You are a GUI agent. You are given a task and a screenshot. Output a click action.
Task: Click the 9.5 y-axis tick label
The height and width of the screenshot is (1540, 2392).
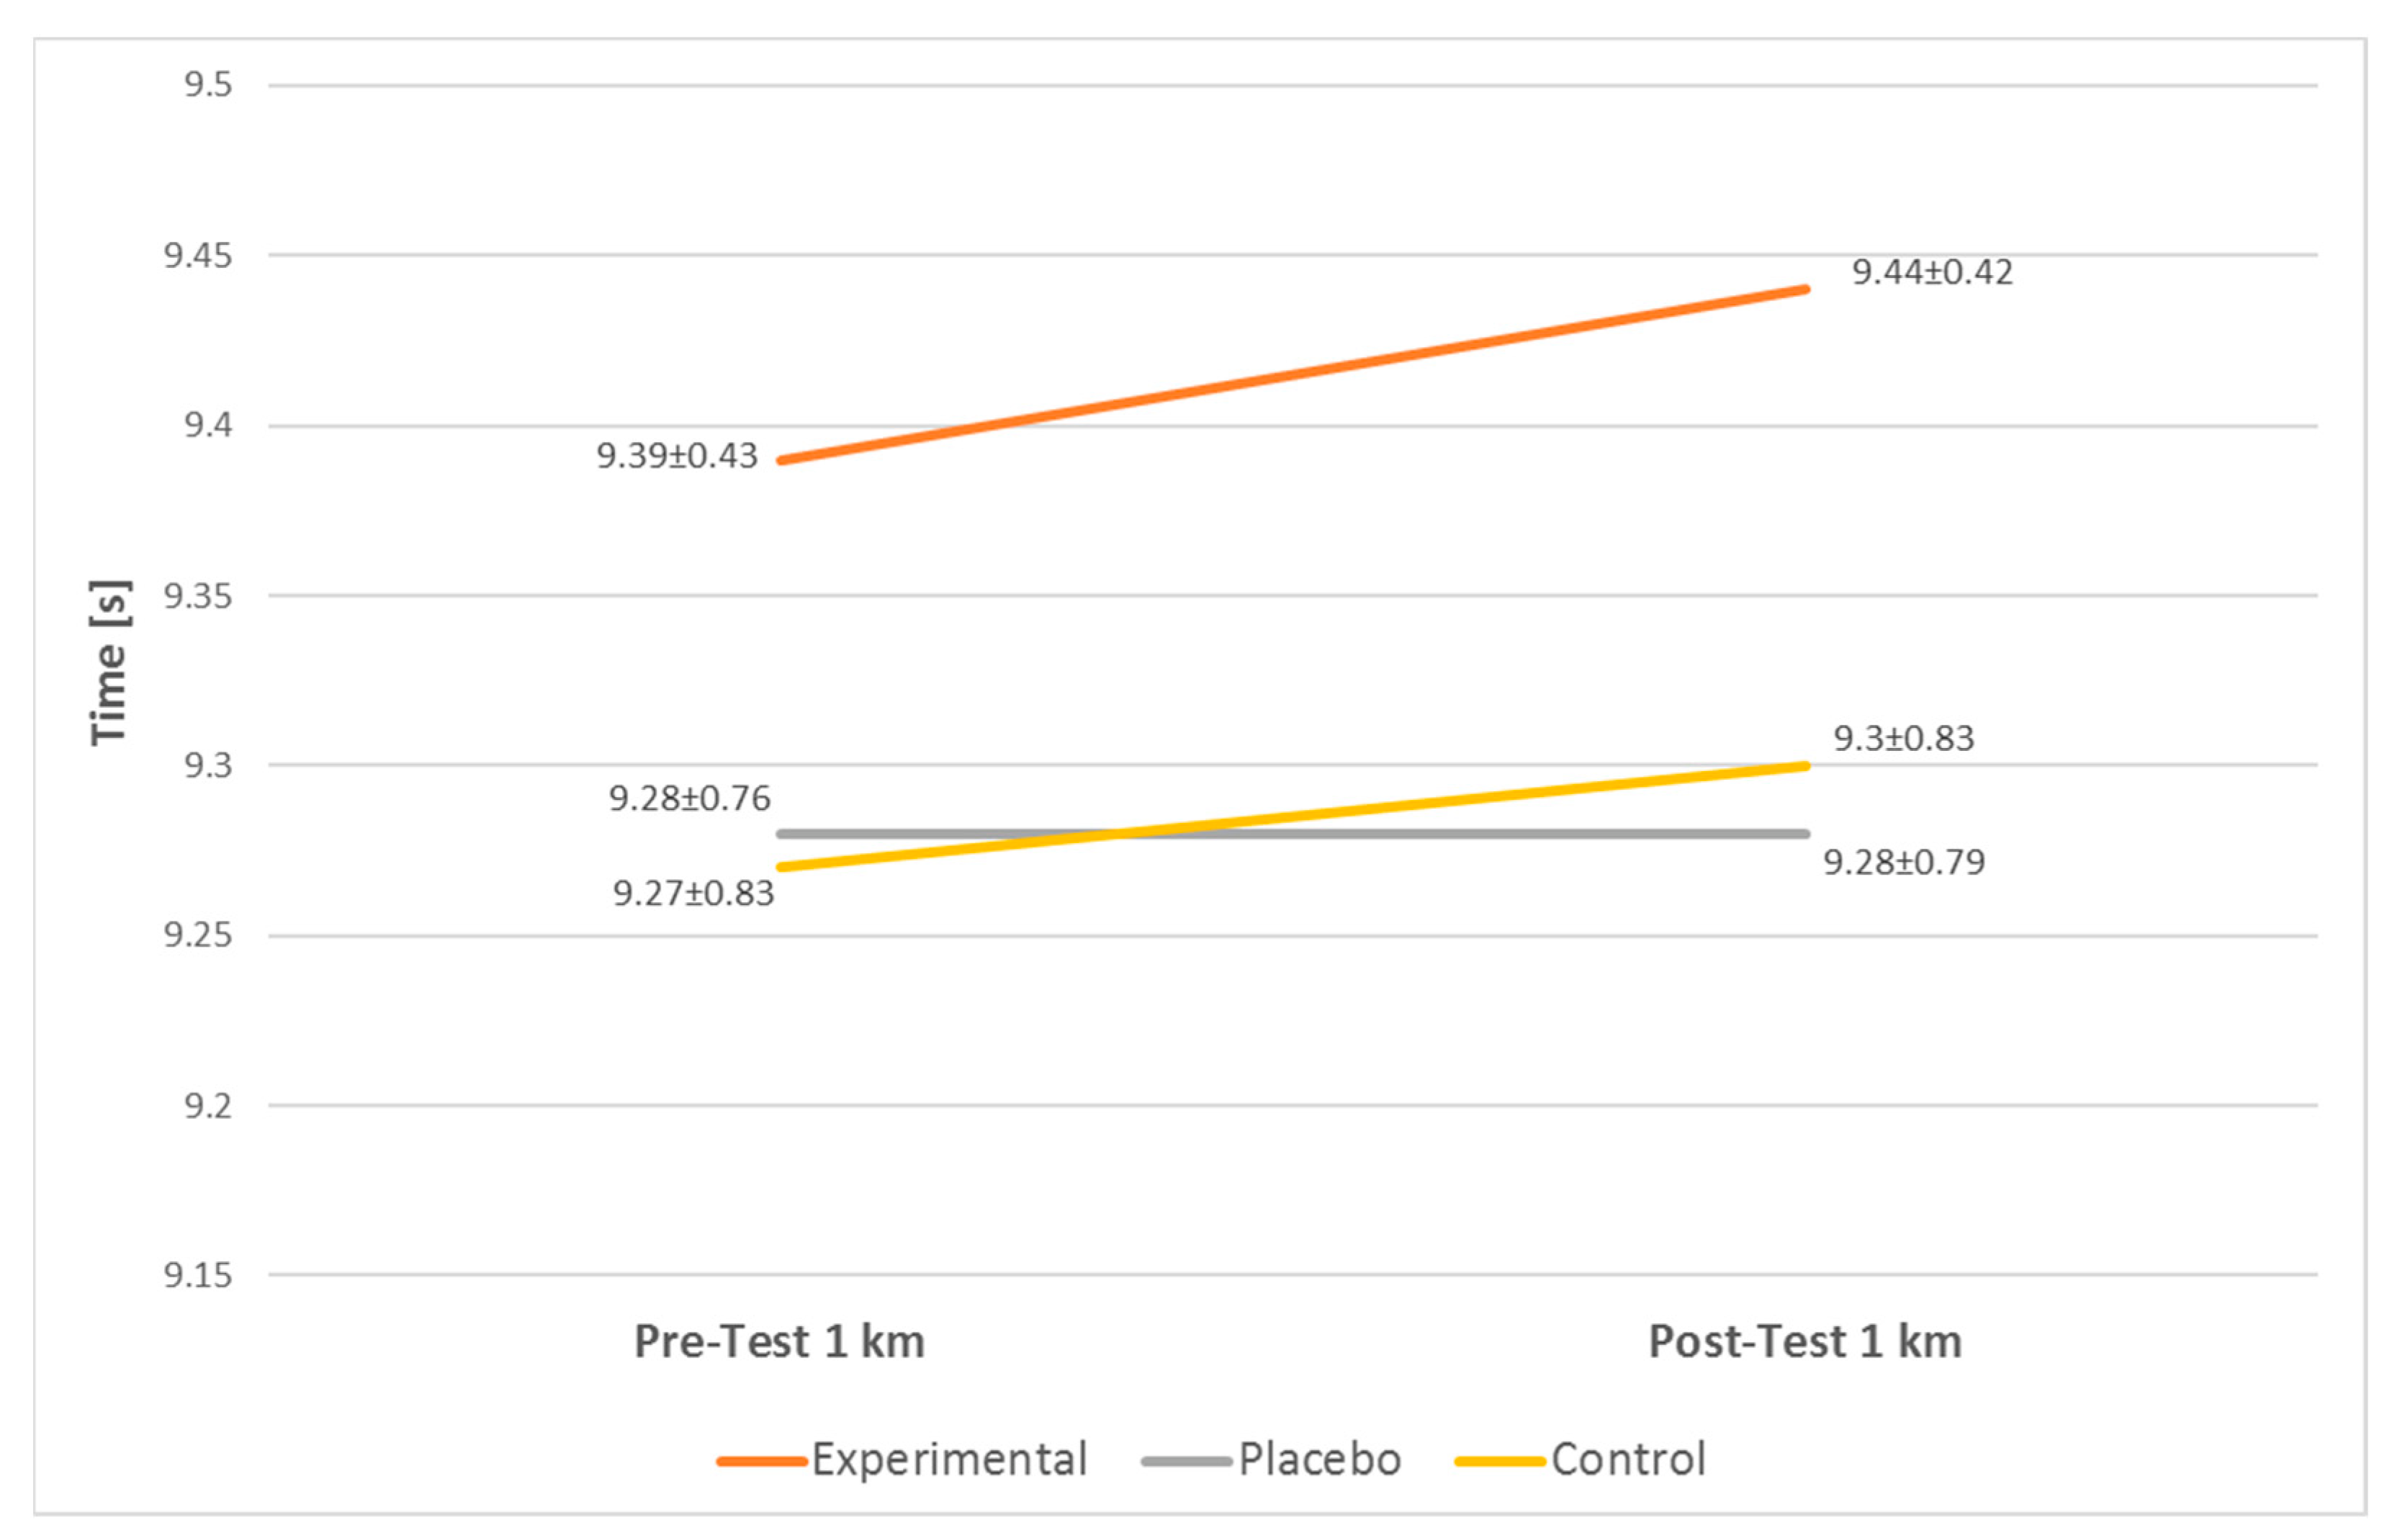[208, 85]
